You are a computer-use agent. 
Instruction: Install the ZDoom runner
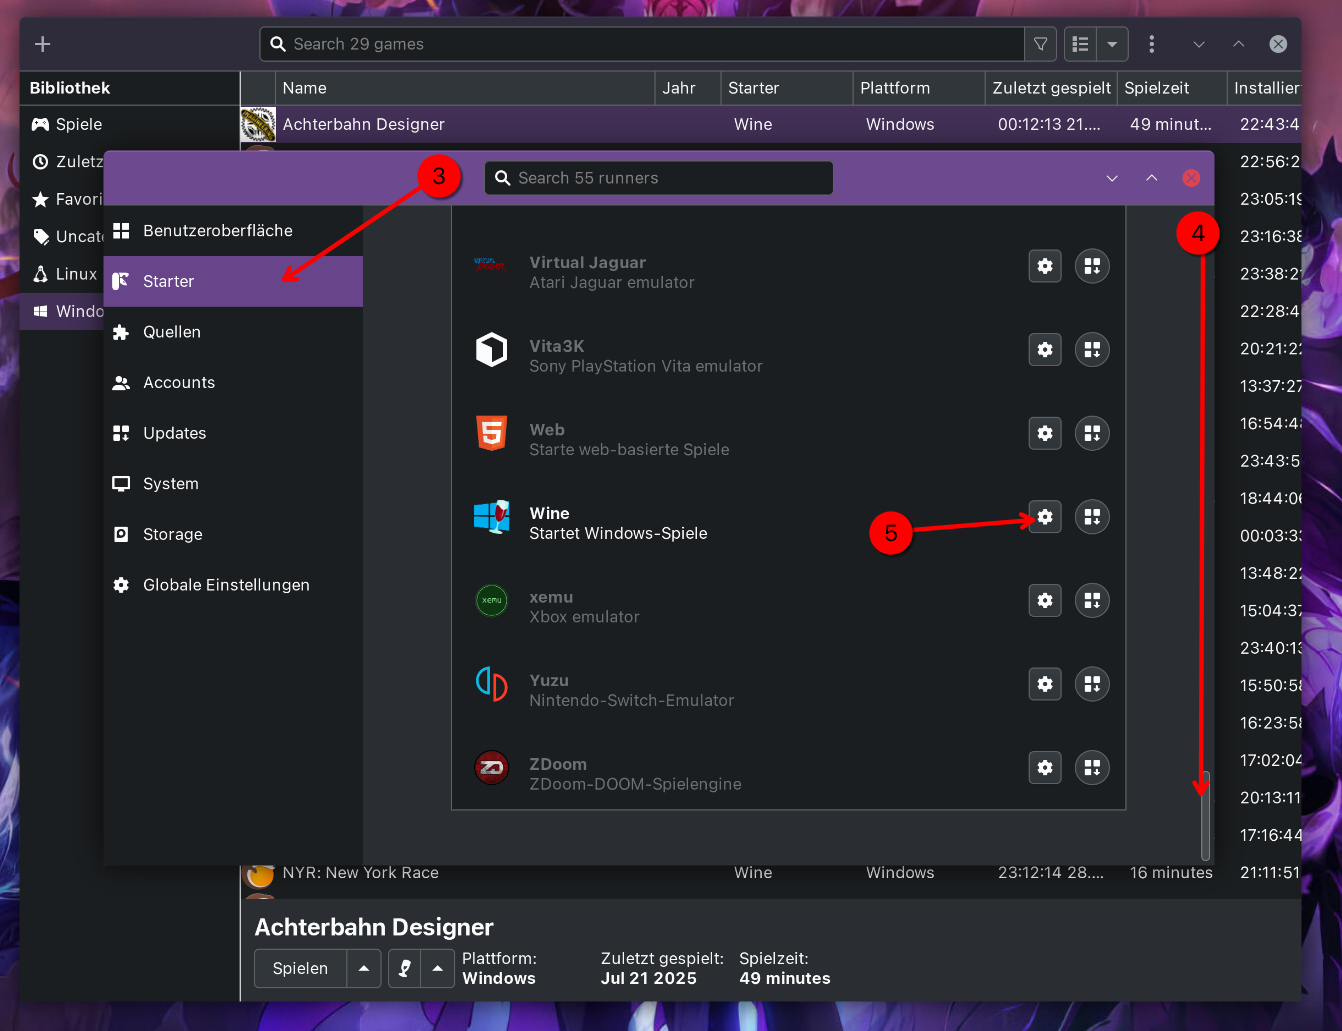click(x=1092, y=767)
